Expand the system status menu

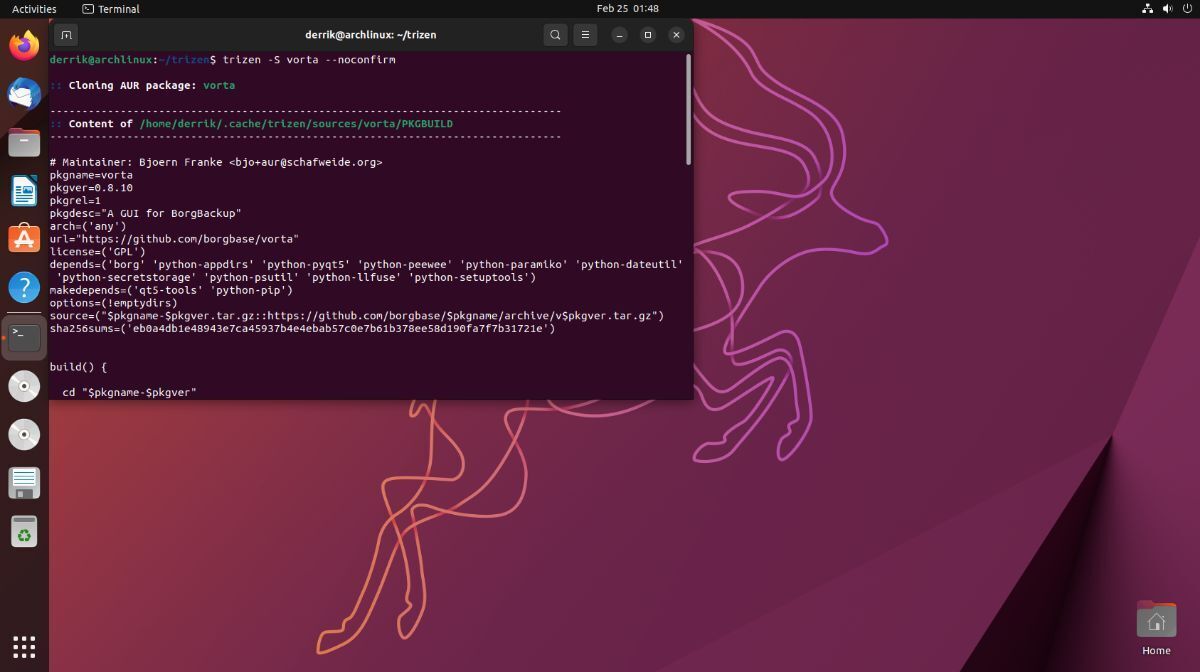click(x=1166, y=8)
